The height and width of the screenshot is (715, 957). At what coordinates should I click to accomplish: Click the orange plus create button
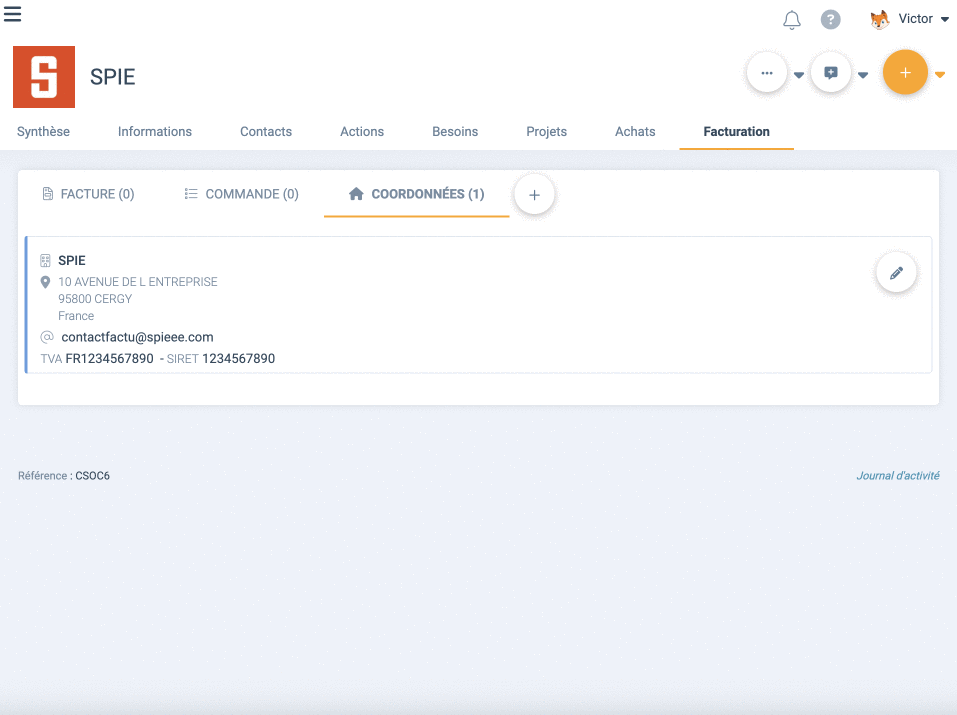click(905, 72)
